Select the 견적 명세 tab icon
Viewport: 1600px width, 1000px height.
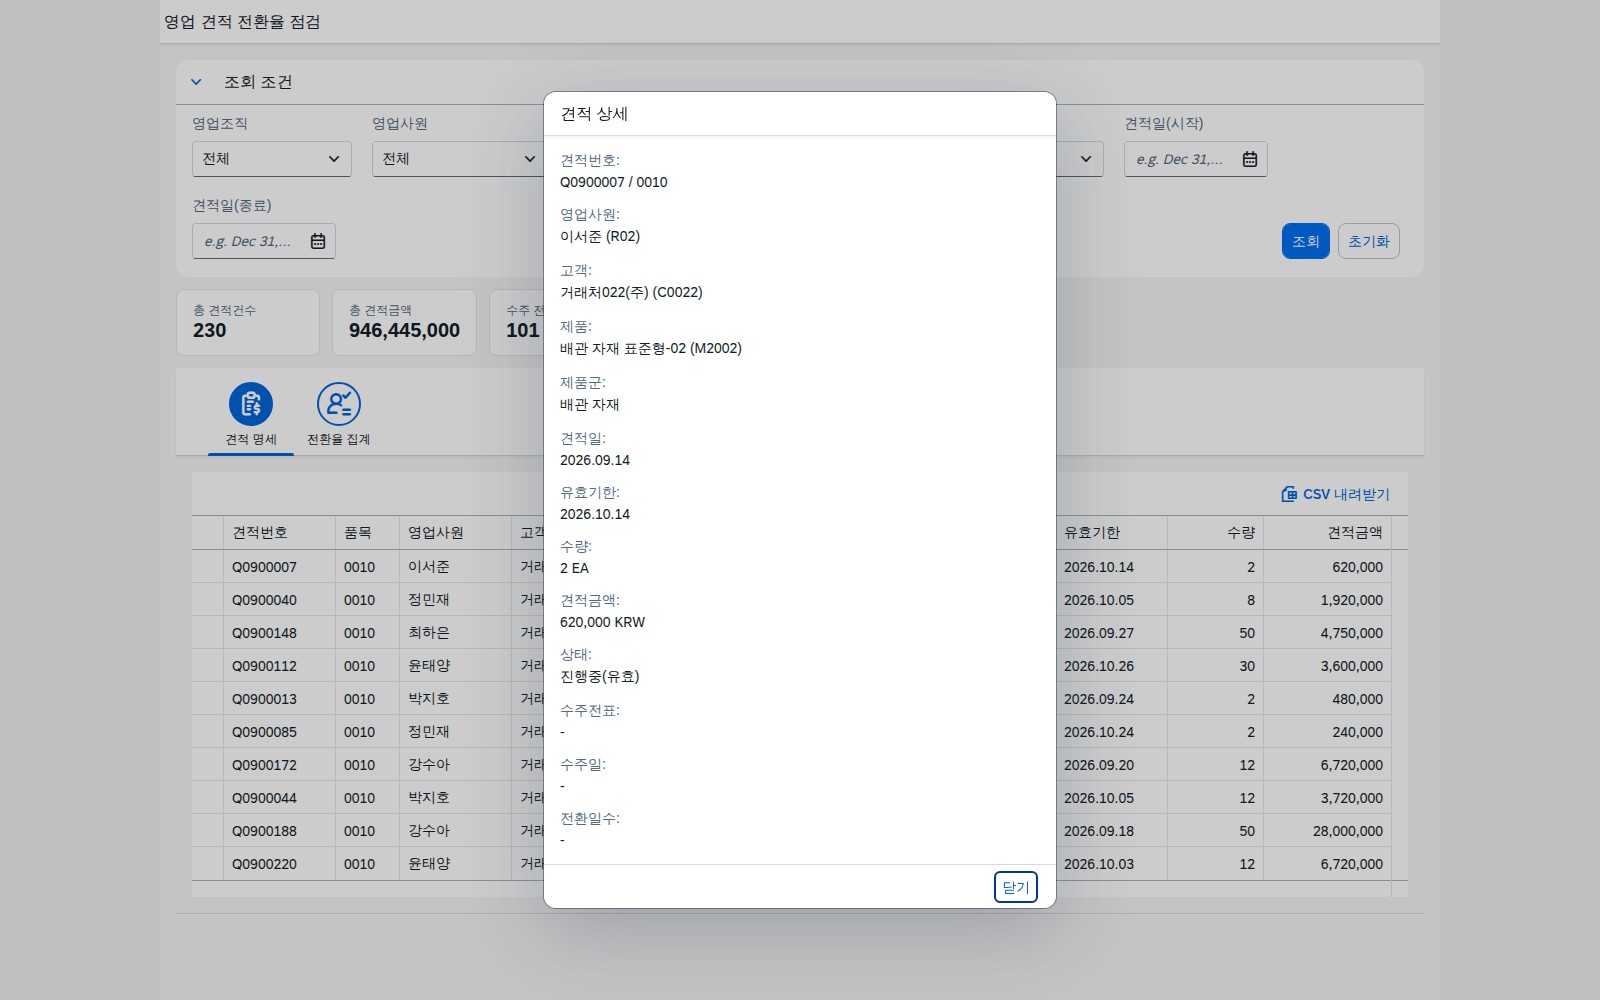pyautogui.click(x=251, y=404)
